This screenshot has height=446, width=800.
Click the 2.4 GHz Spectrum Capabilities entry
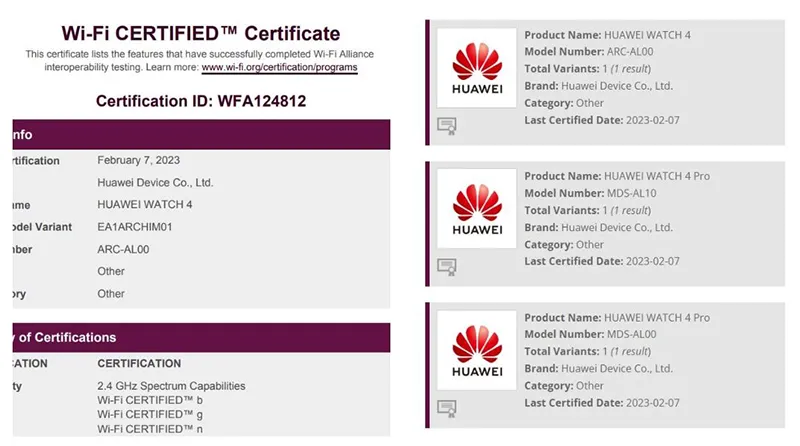click(x=171, y=386)
